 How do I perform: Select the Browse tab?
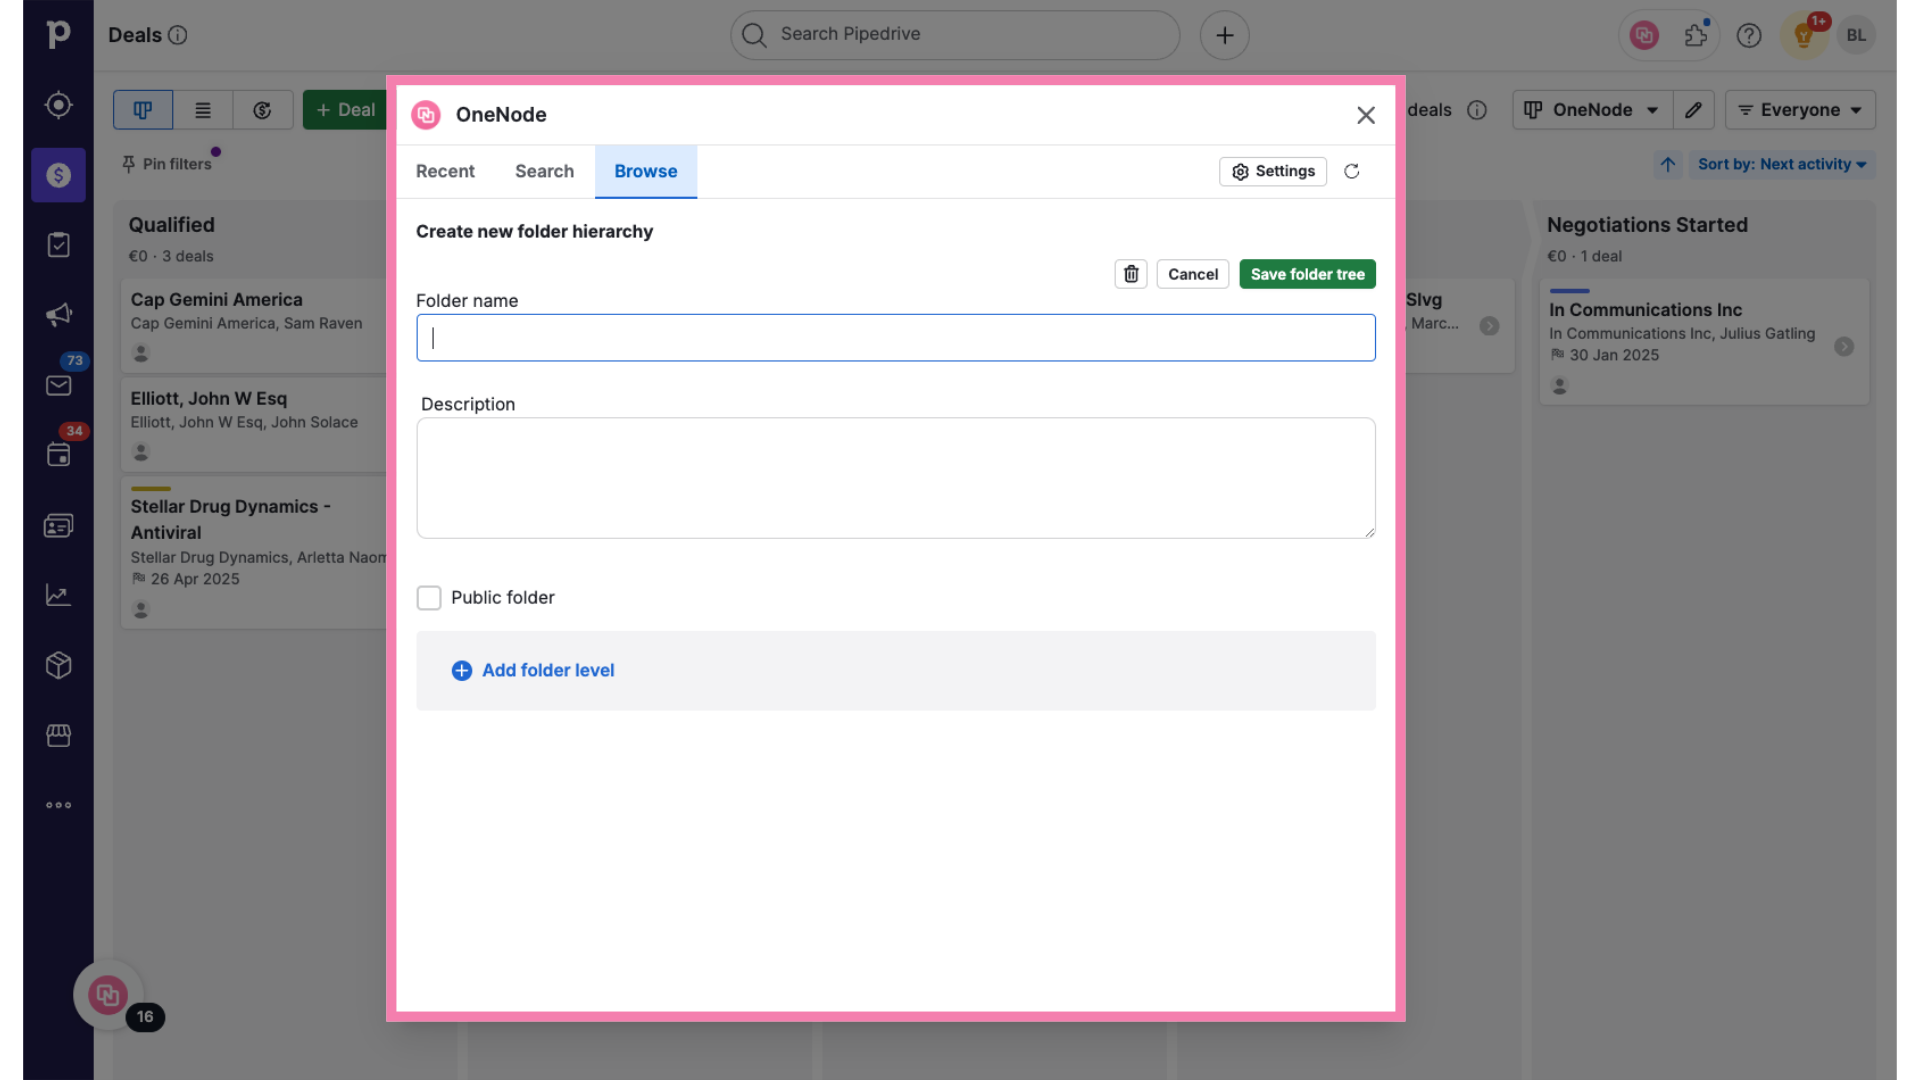point(646,171)
